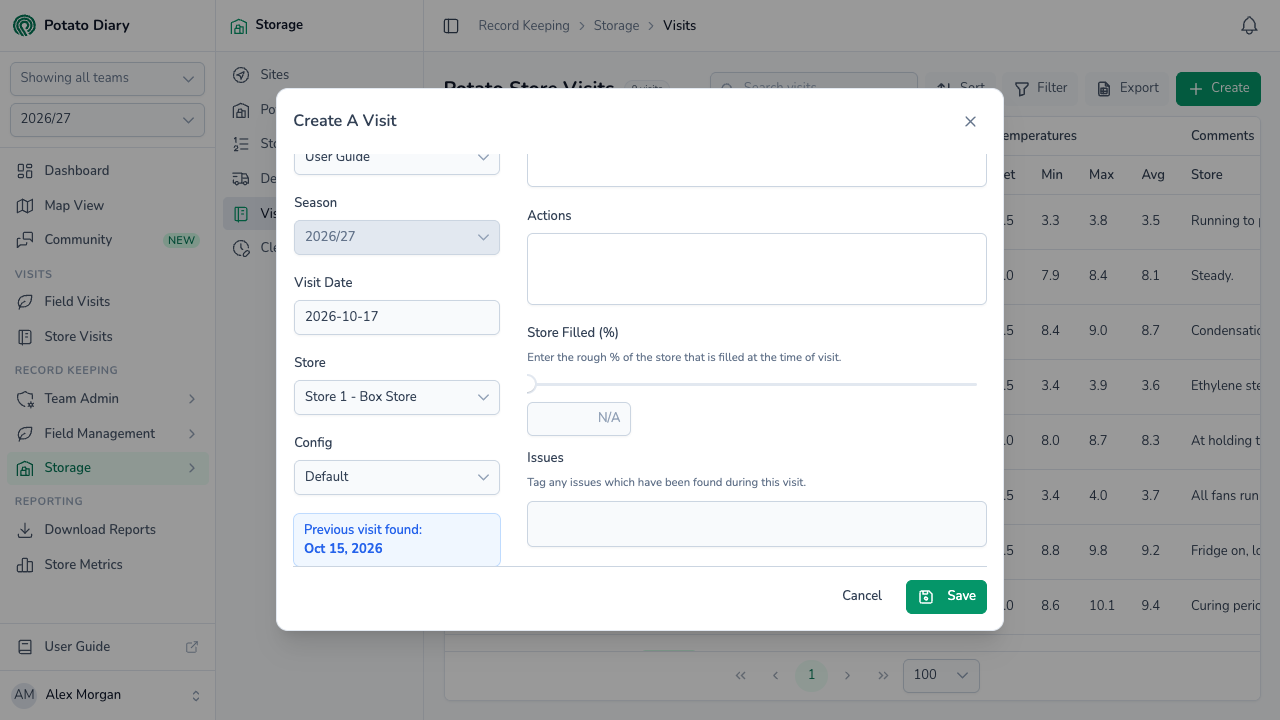Cancel the visit creation

click(862, 596)
